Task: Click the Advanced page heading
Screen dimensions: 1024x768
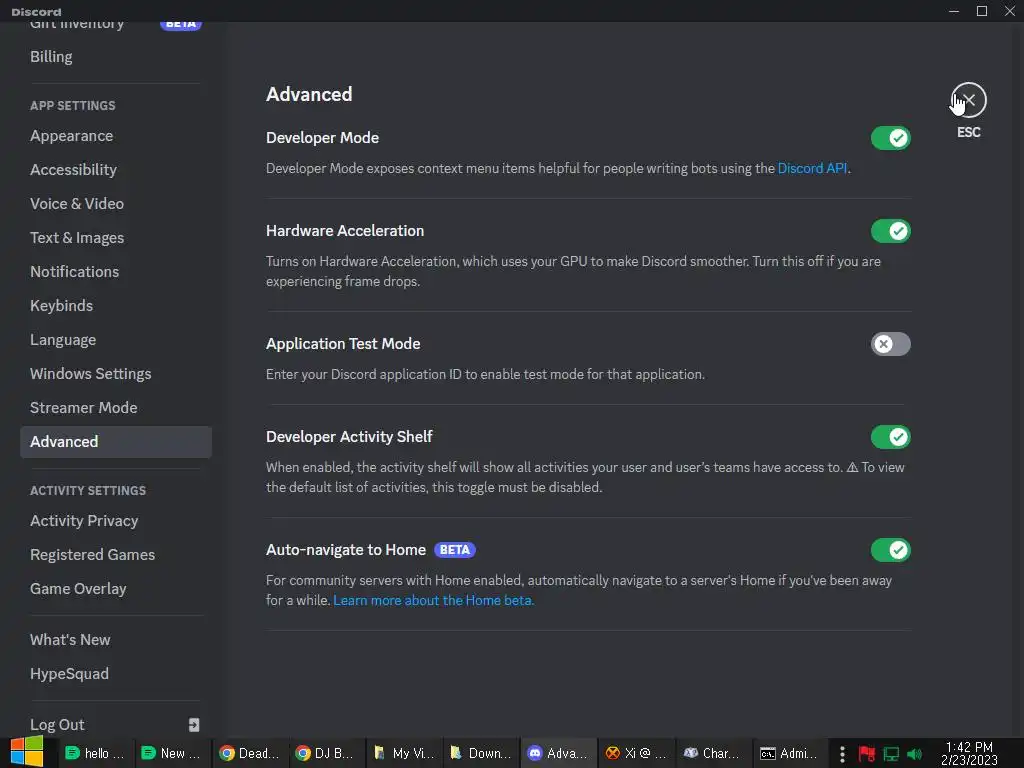Action: point(309,94)
